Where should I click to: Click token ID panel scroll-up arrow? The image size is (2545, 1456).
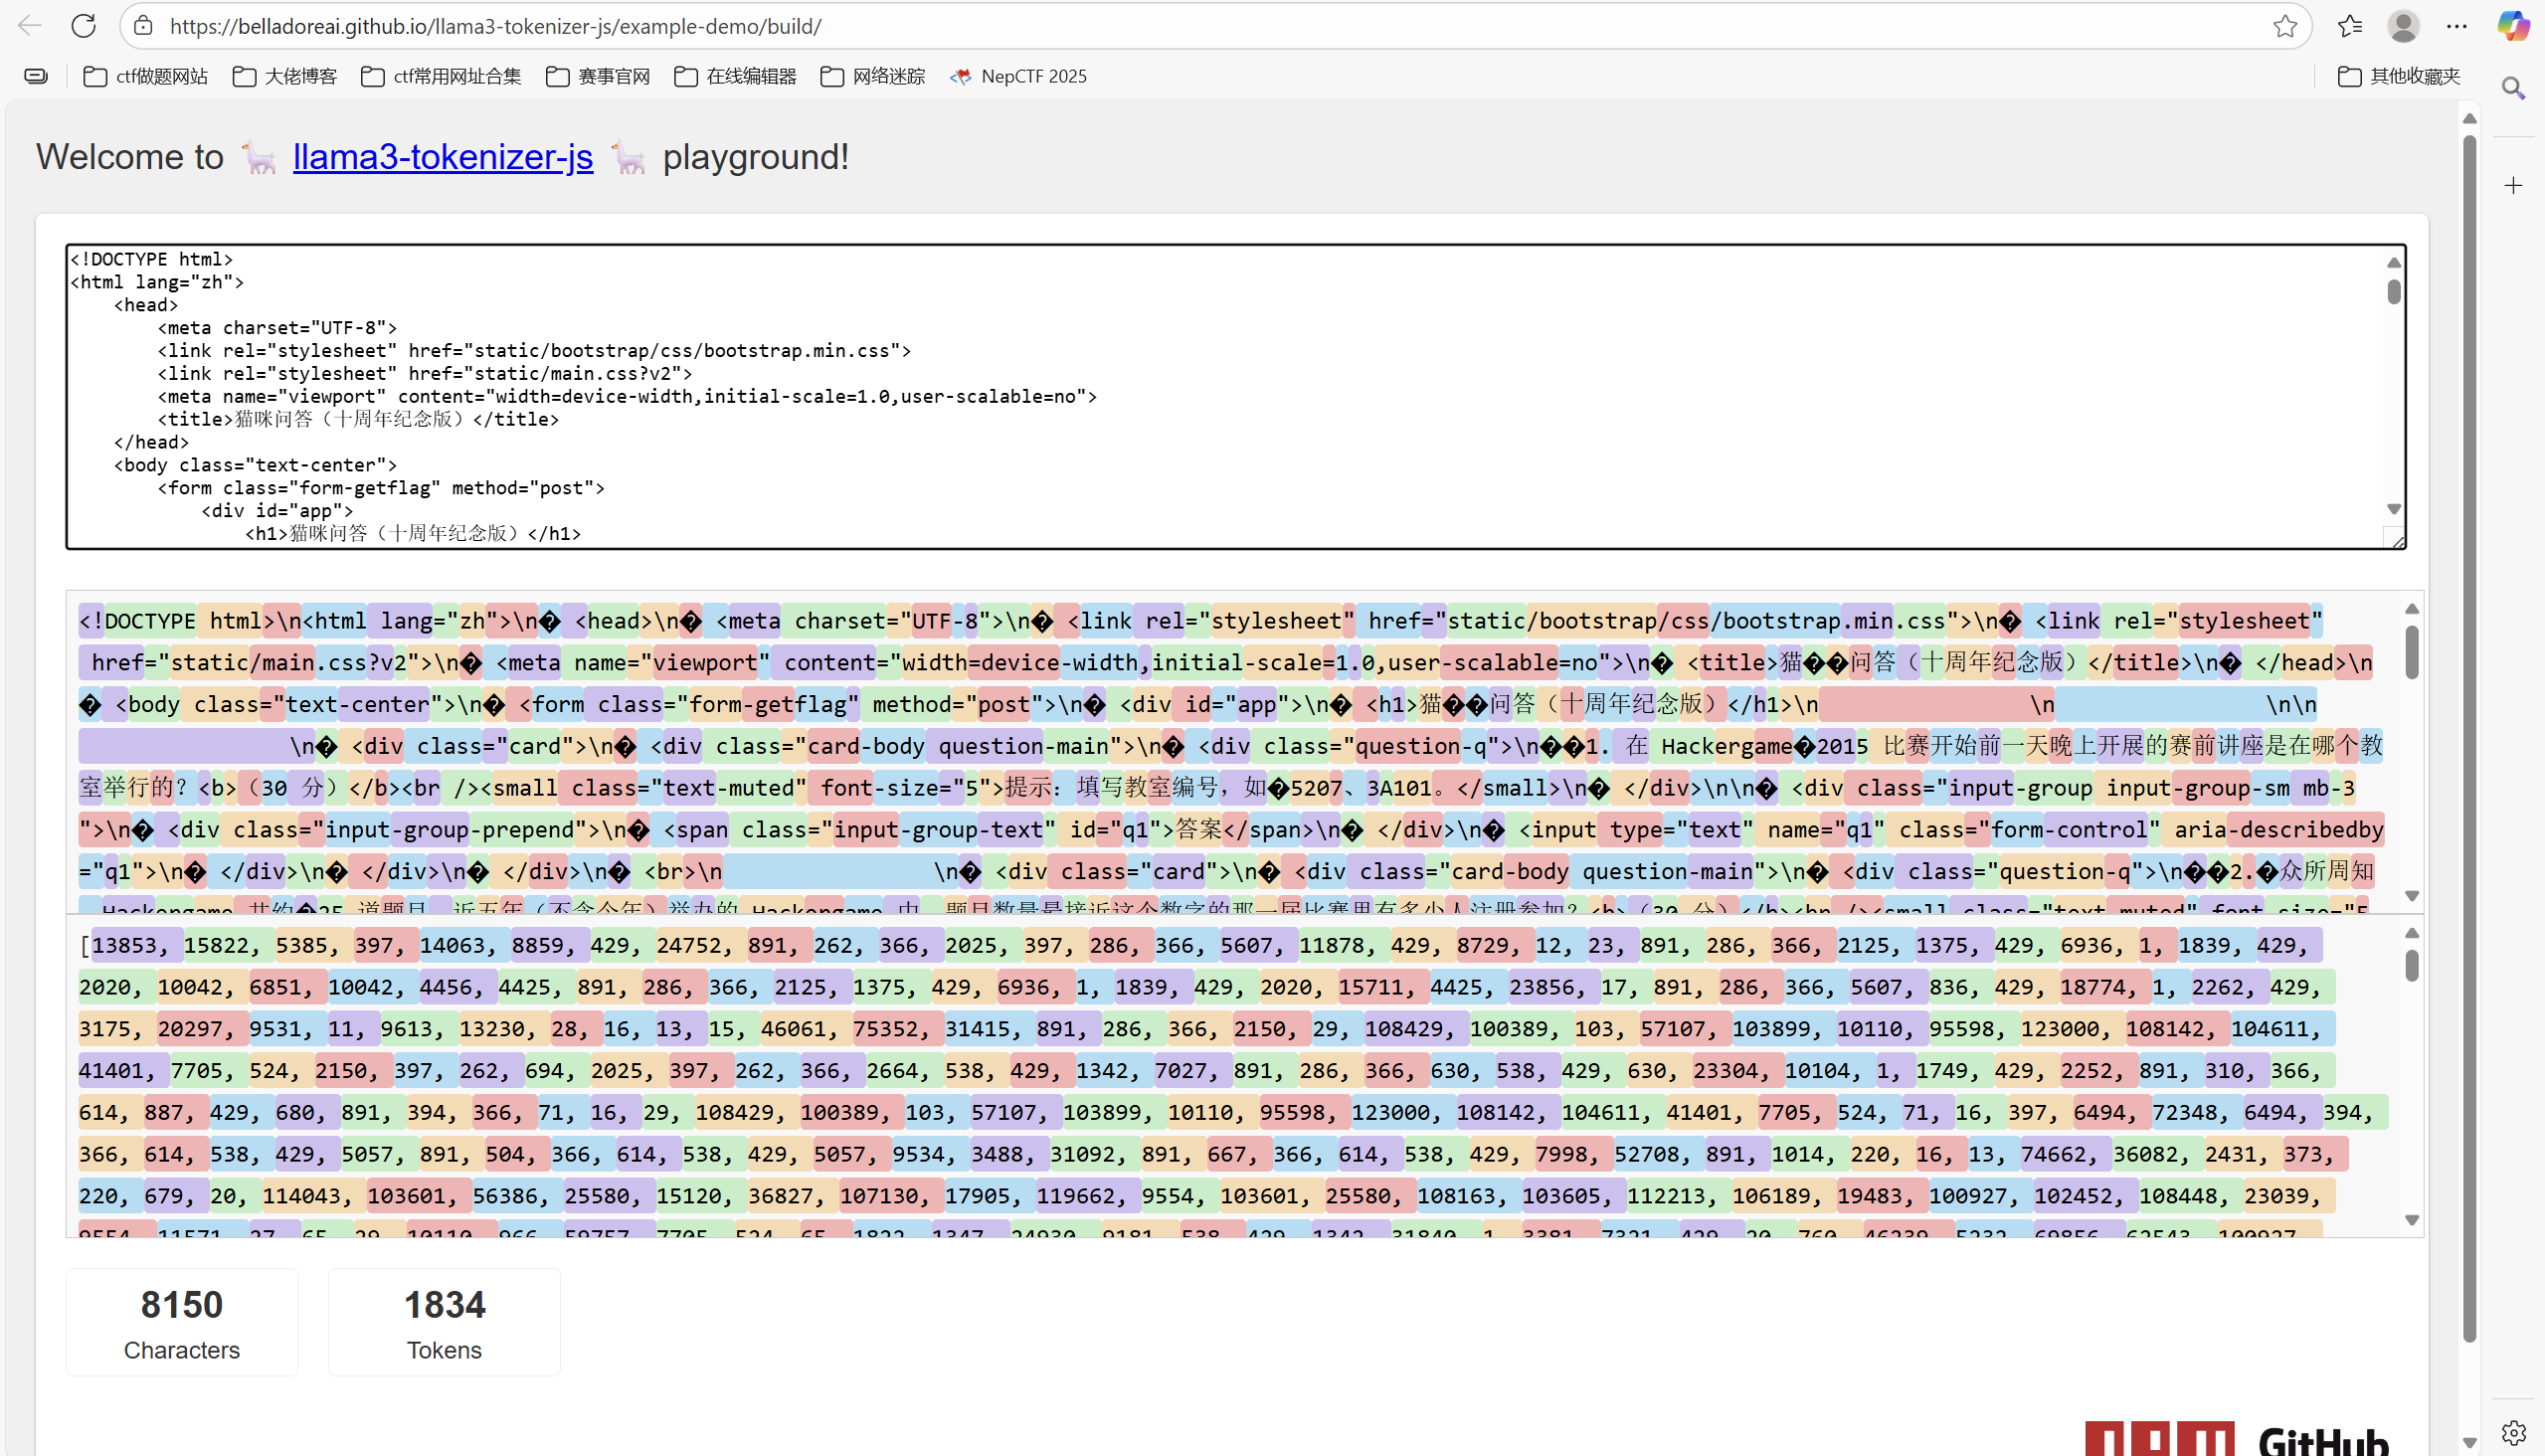tap(2412, 933)
